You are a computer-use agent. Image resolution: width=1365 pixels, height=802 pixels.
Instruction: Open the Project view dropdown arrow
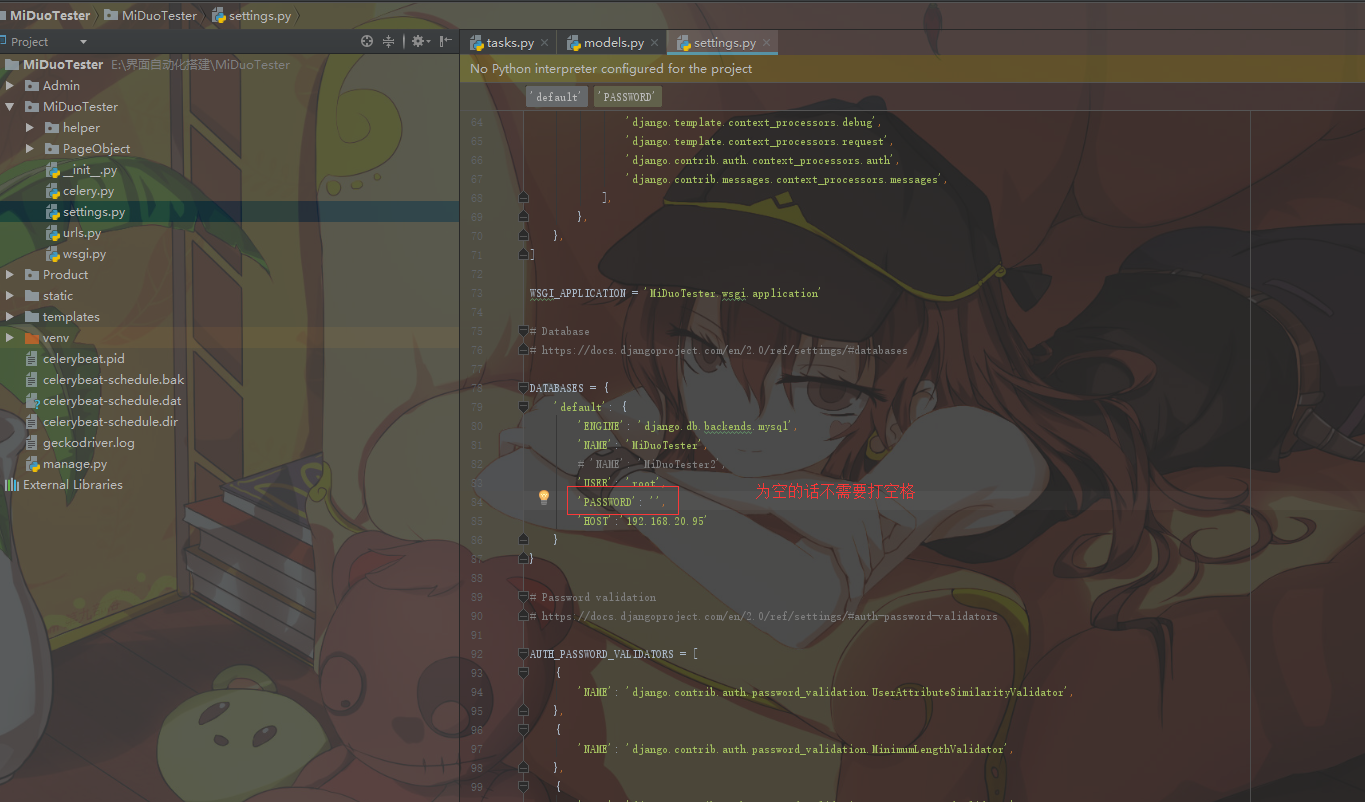click(83, 42)
